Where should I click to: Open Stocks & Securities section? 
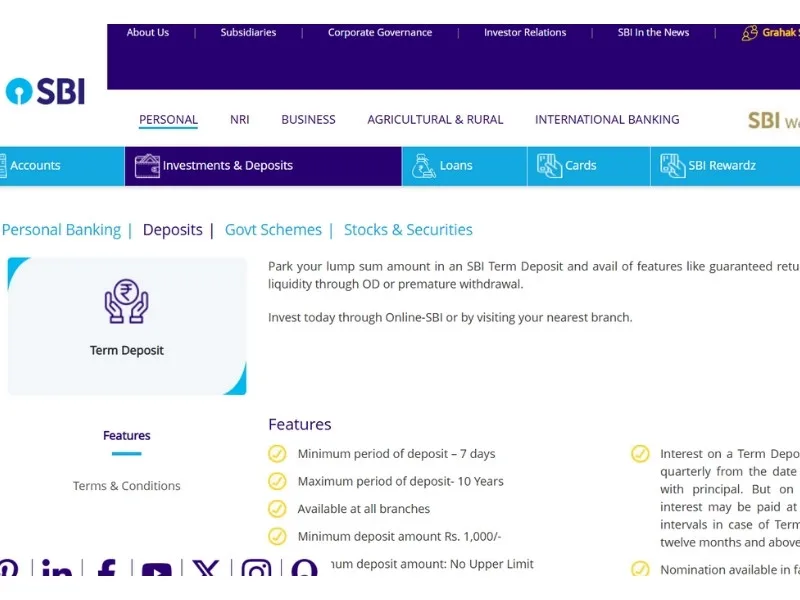click(x=408, y=230)
